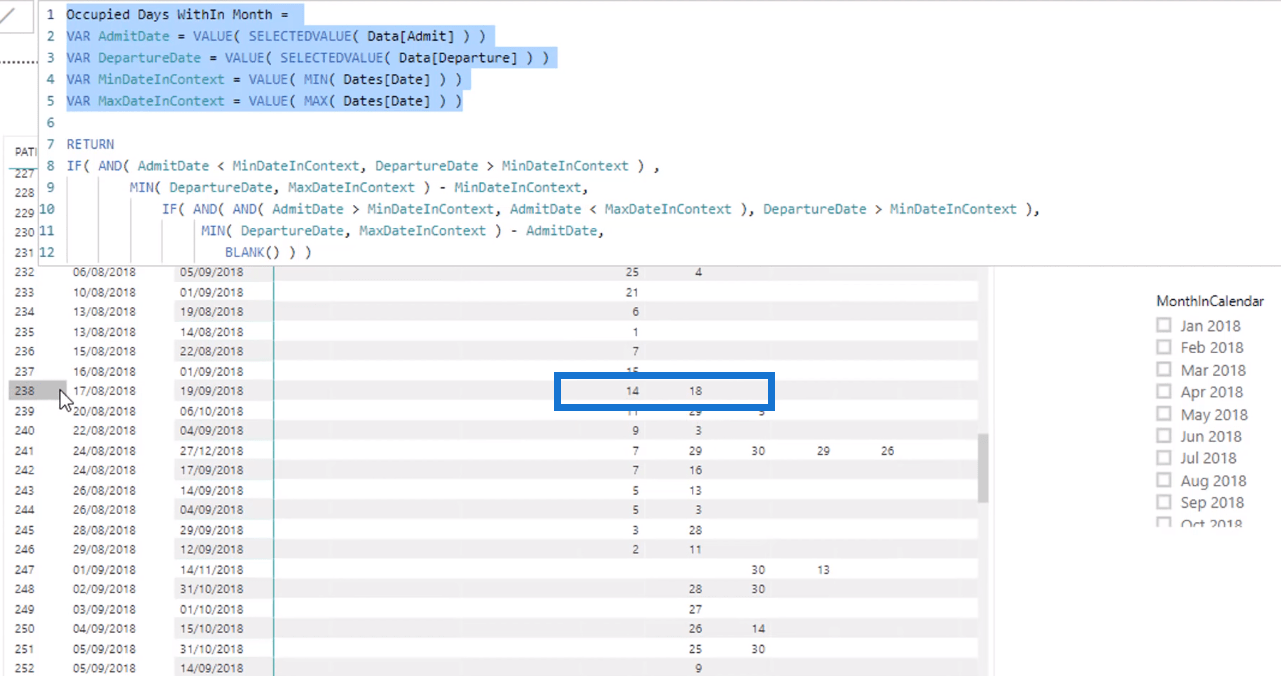Screen dimensions: 1281x676
Task: Select row number 247
Action: pyautogui.click(x=25, y=570)
